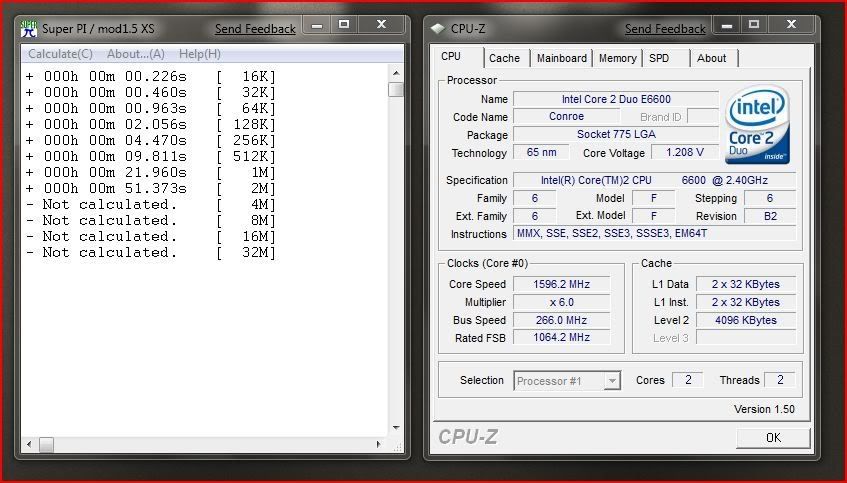
Task: Click the Super PI app icon in title bar
Action: 29,28
